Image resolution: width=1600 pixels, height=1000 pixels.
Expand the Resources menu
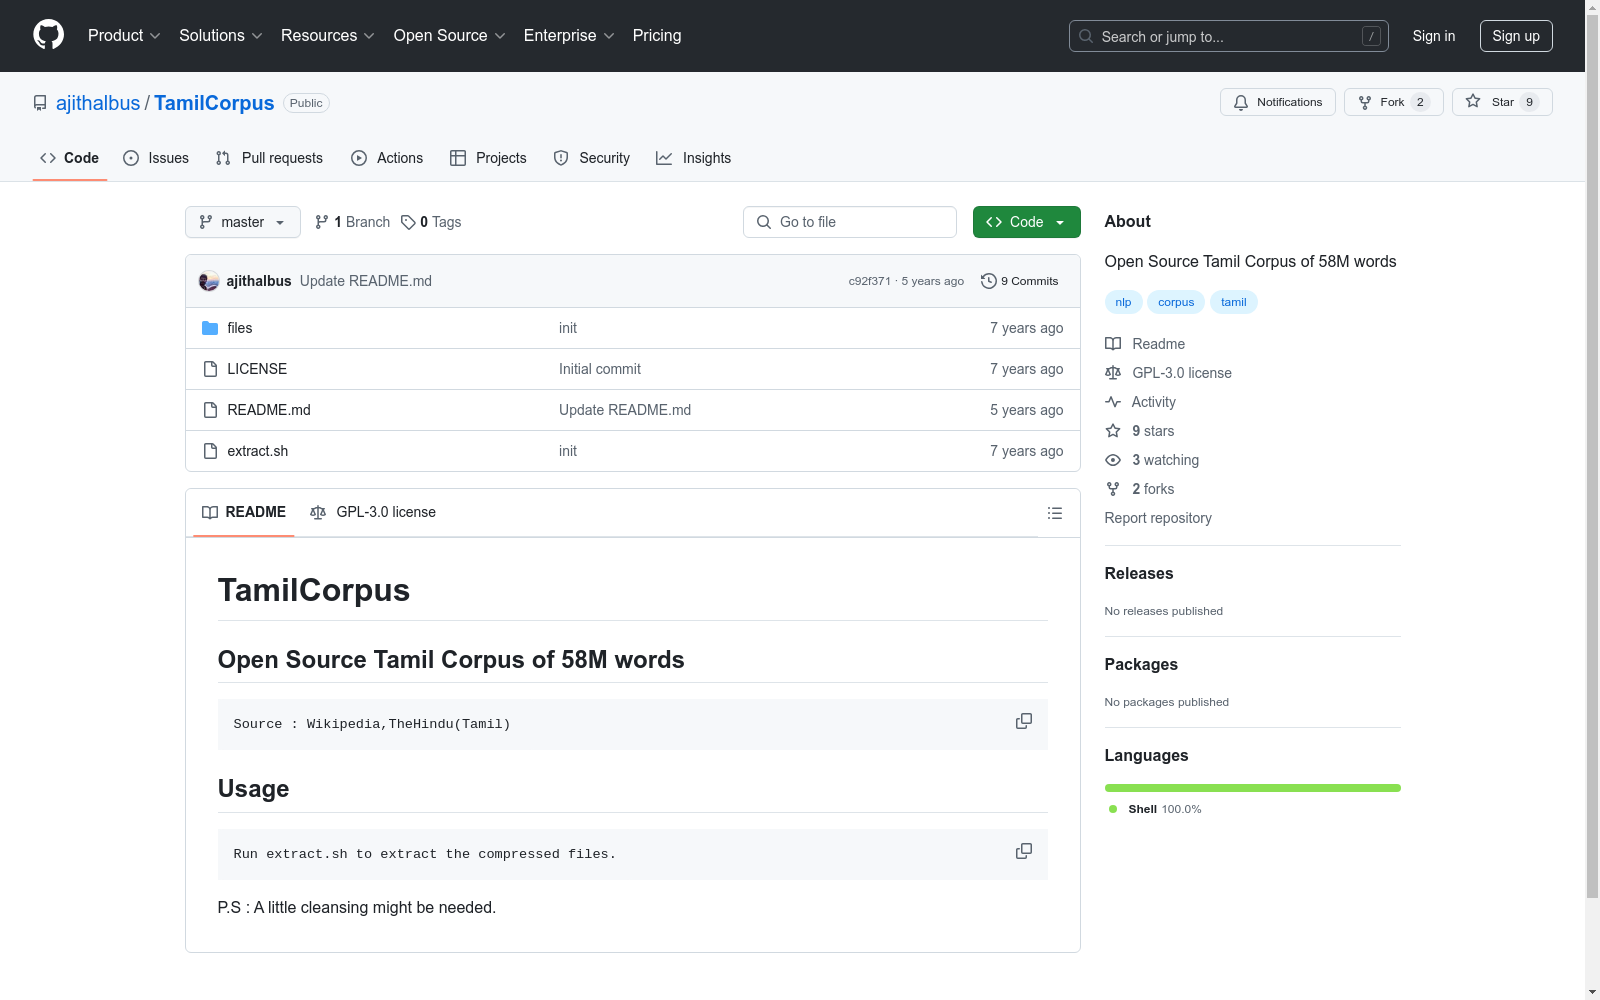point(328,36)
